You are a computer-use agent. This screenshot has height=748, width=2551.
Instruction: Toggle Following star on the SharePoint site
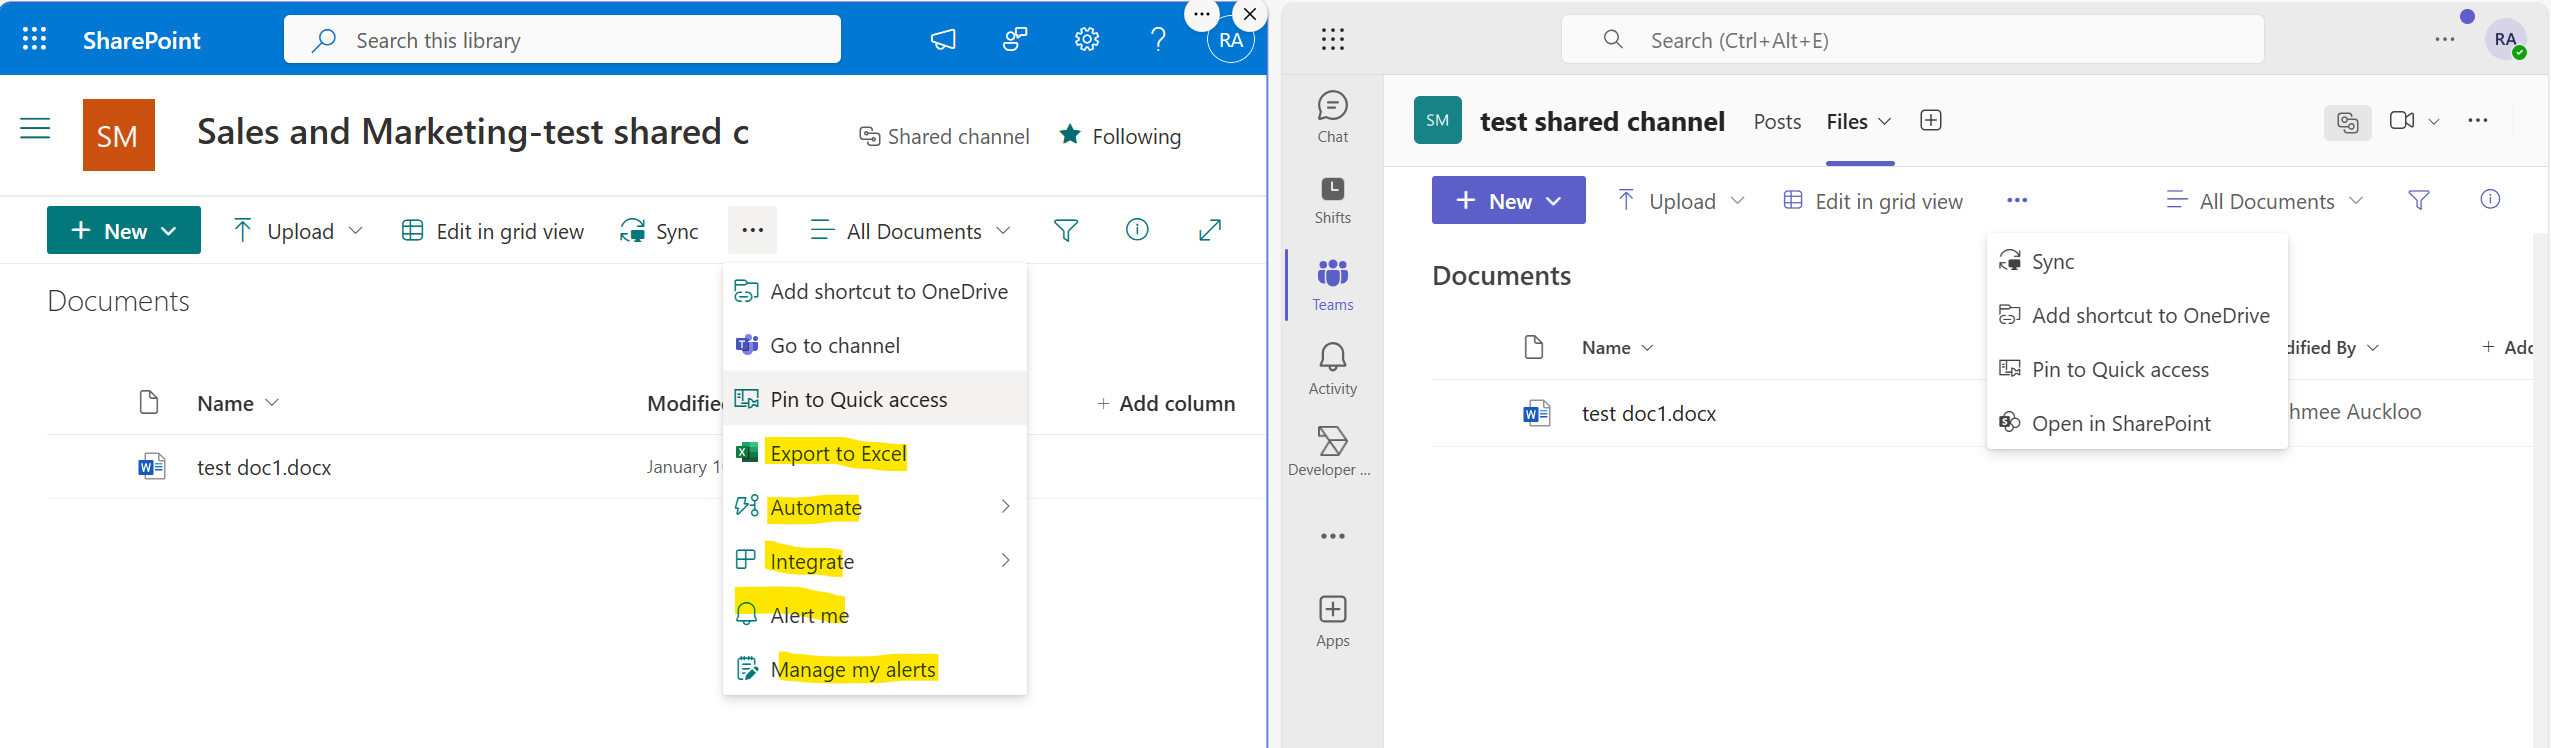point(1121,136)
